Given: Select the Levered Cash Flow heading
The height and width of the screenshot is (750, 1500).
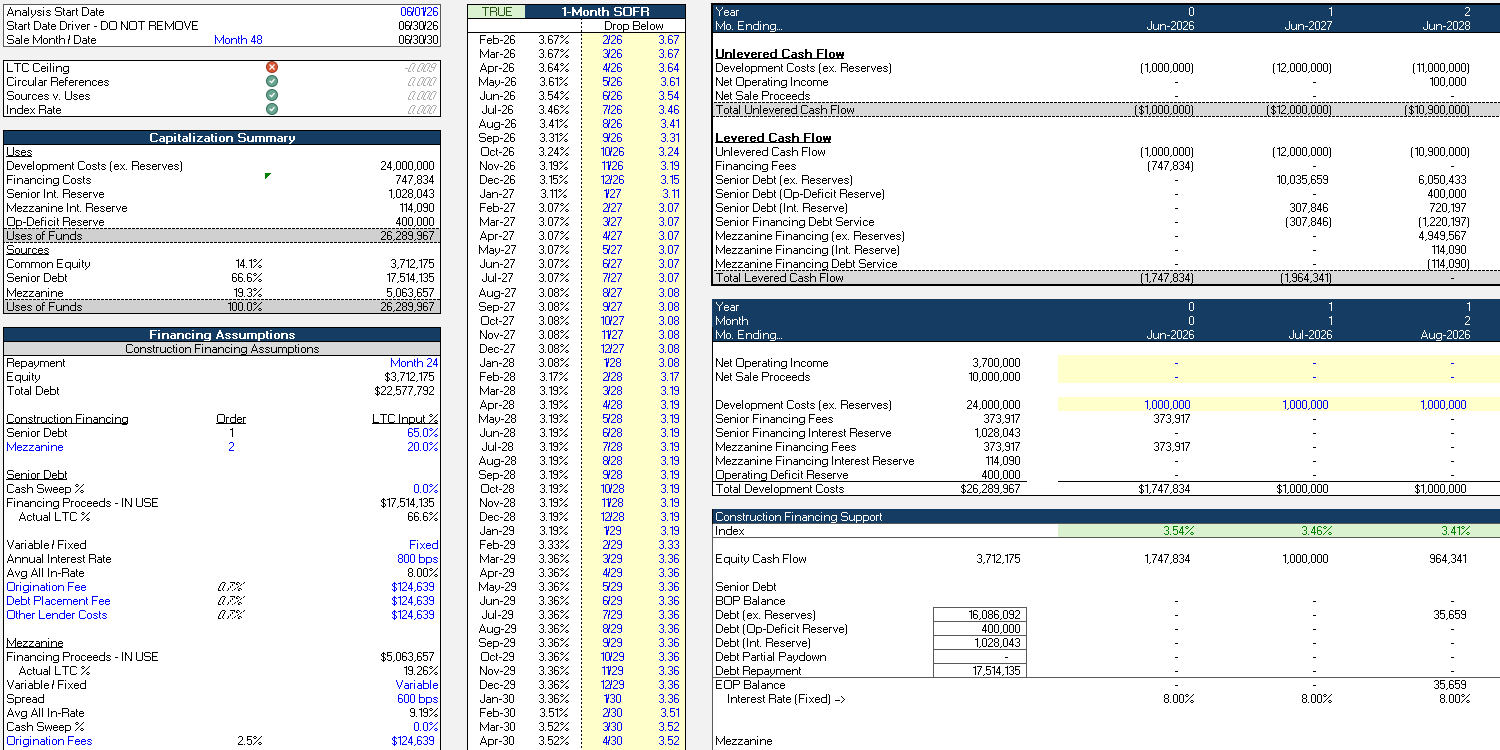Looking at the screenshot, I should click(x=773, y=138).
